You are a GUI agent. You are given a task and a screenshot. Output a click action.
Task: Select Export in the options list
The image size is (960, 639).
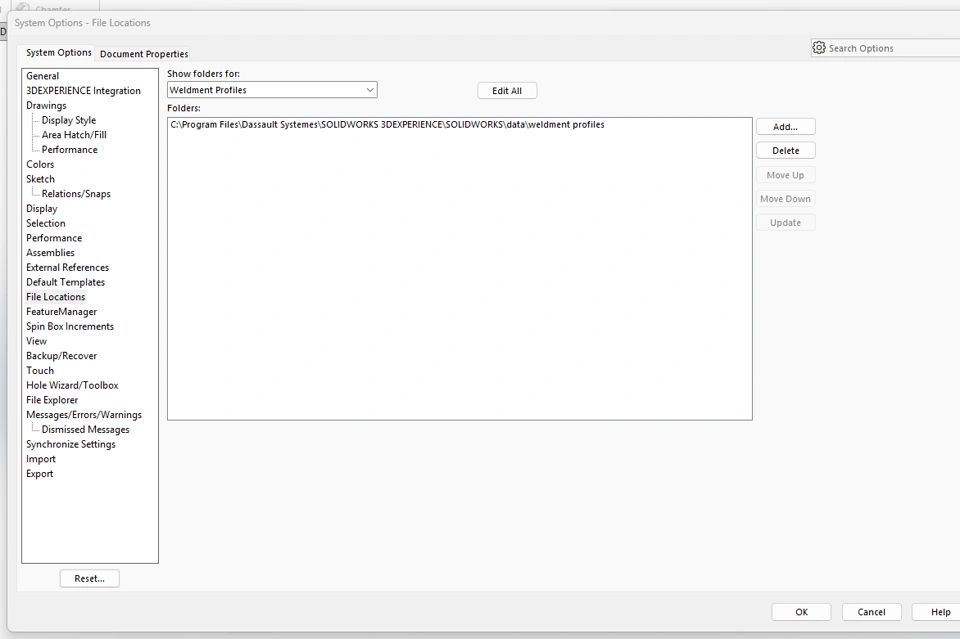40,474
